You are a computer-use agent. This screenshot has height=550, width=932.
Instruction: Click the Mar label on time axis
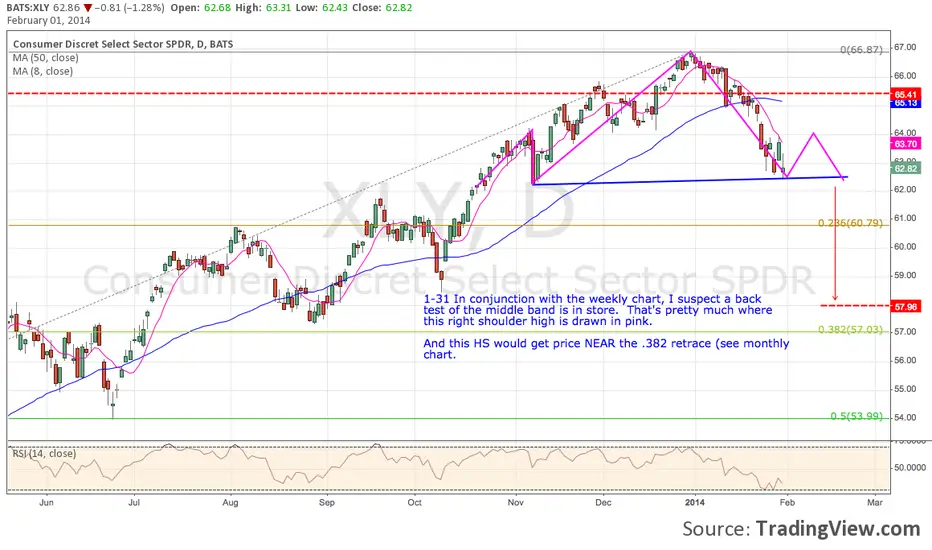[x=874, y=502]
